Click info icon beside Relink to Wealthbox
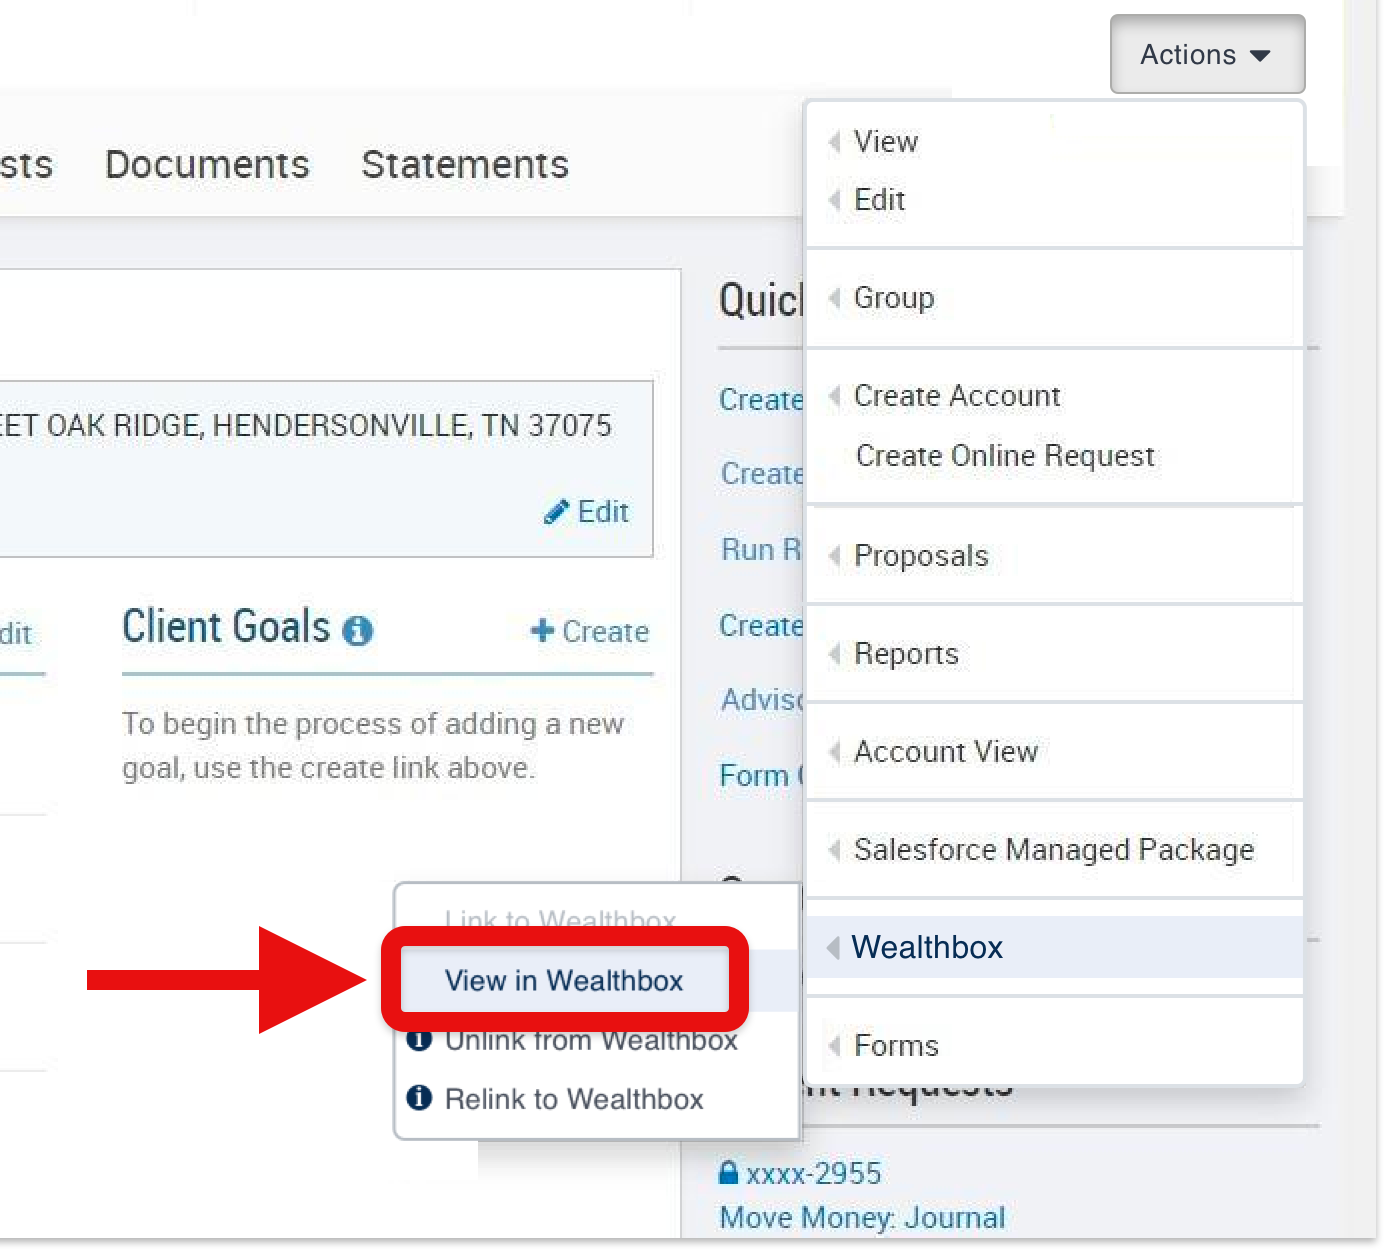 (419, 1098)
